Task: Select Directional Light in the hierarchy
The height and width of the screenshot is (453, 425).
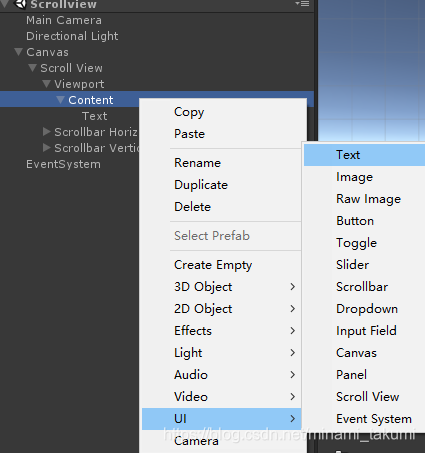Action: (x=72, y=36)
